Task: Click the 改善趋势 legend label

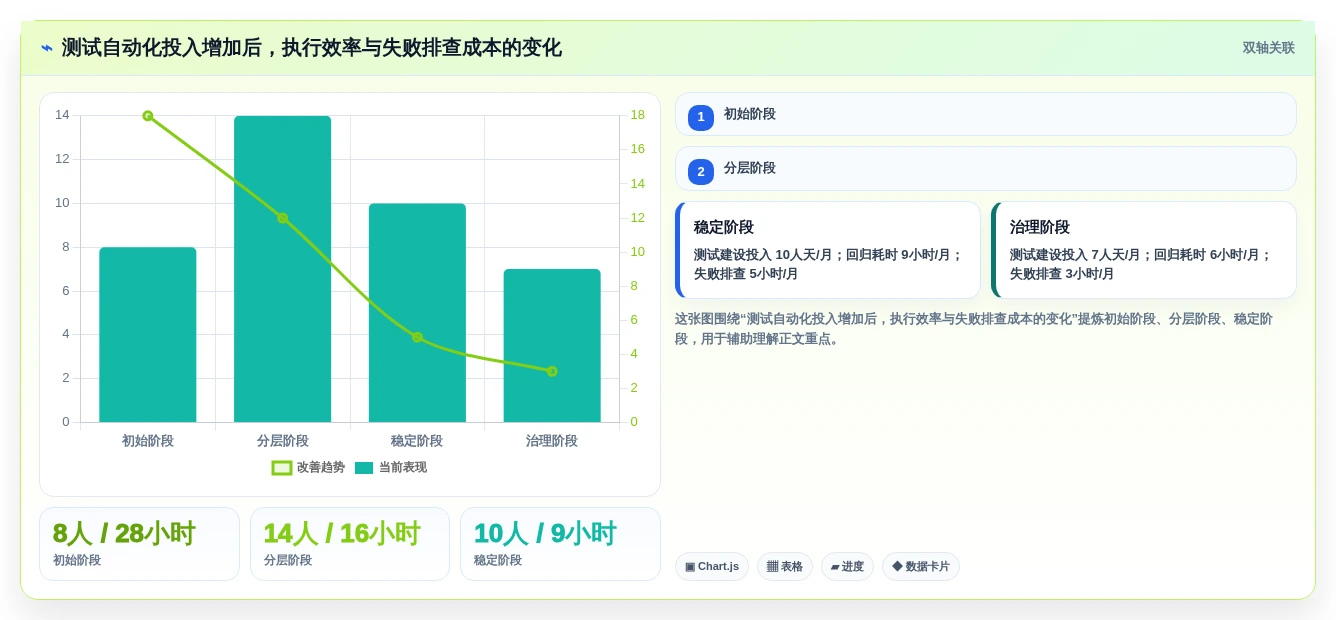Action: click(321, 467)
